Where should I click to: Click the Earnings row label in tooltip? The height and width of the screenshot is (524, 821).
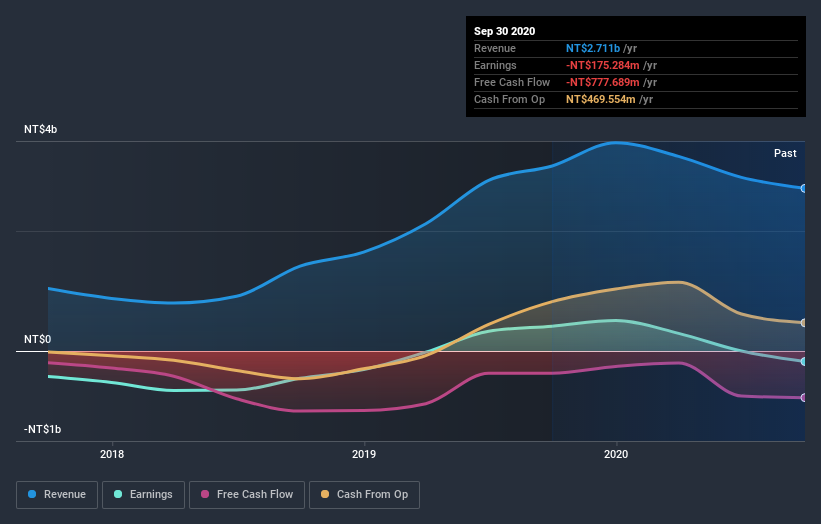click(495, 65)
